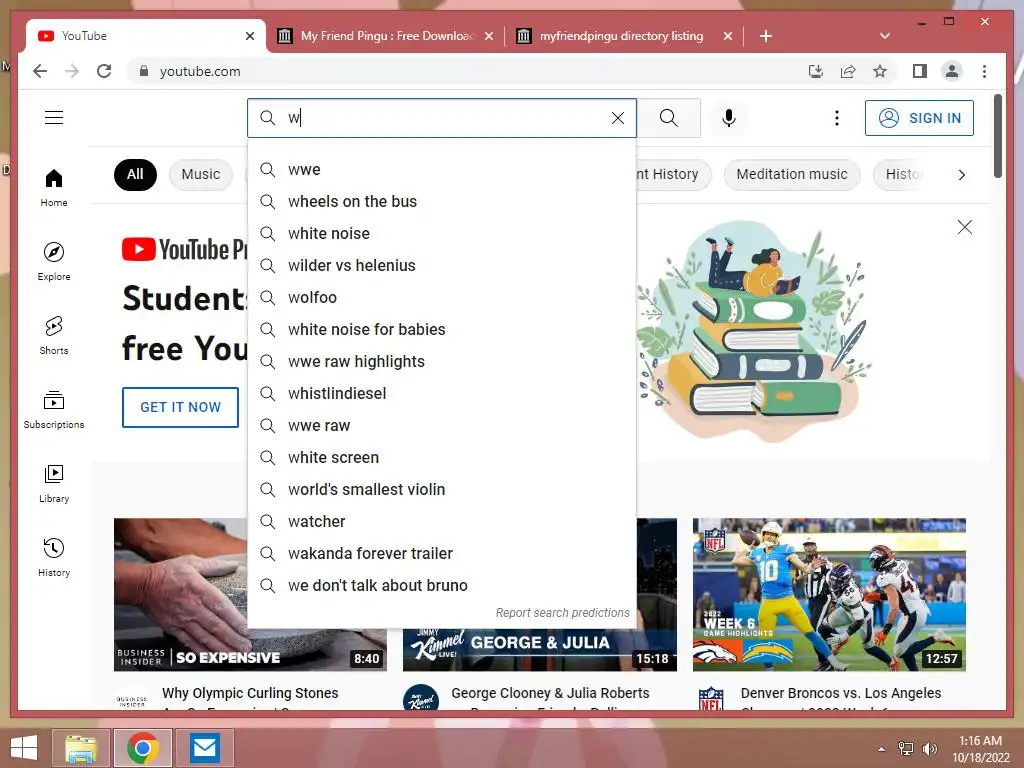Open the Windows Start button

click(24, 748)
